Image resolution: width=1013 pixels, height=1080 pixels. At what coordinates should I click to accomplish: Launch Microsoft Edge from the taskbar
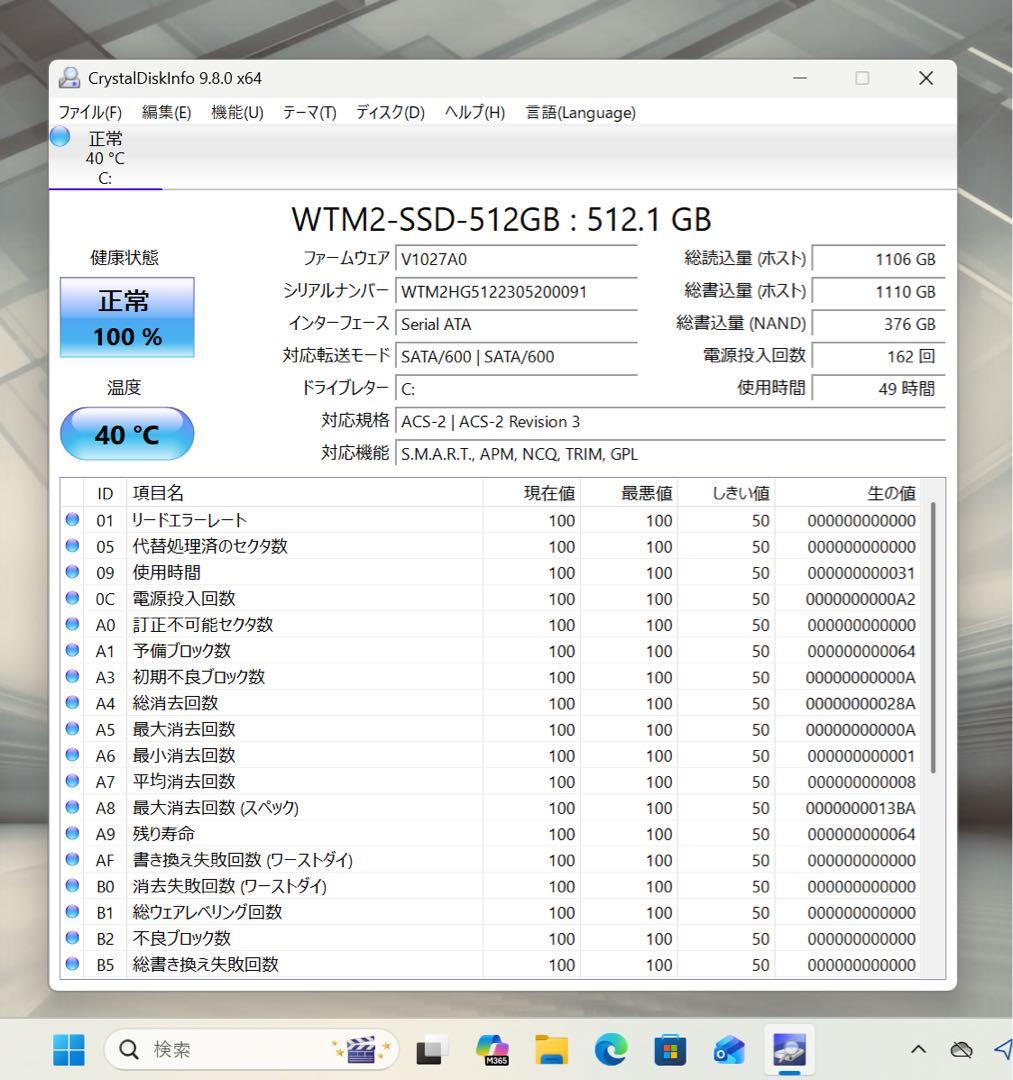pos(612,1049)
